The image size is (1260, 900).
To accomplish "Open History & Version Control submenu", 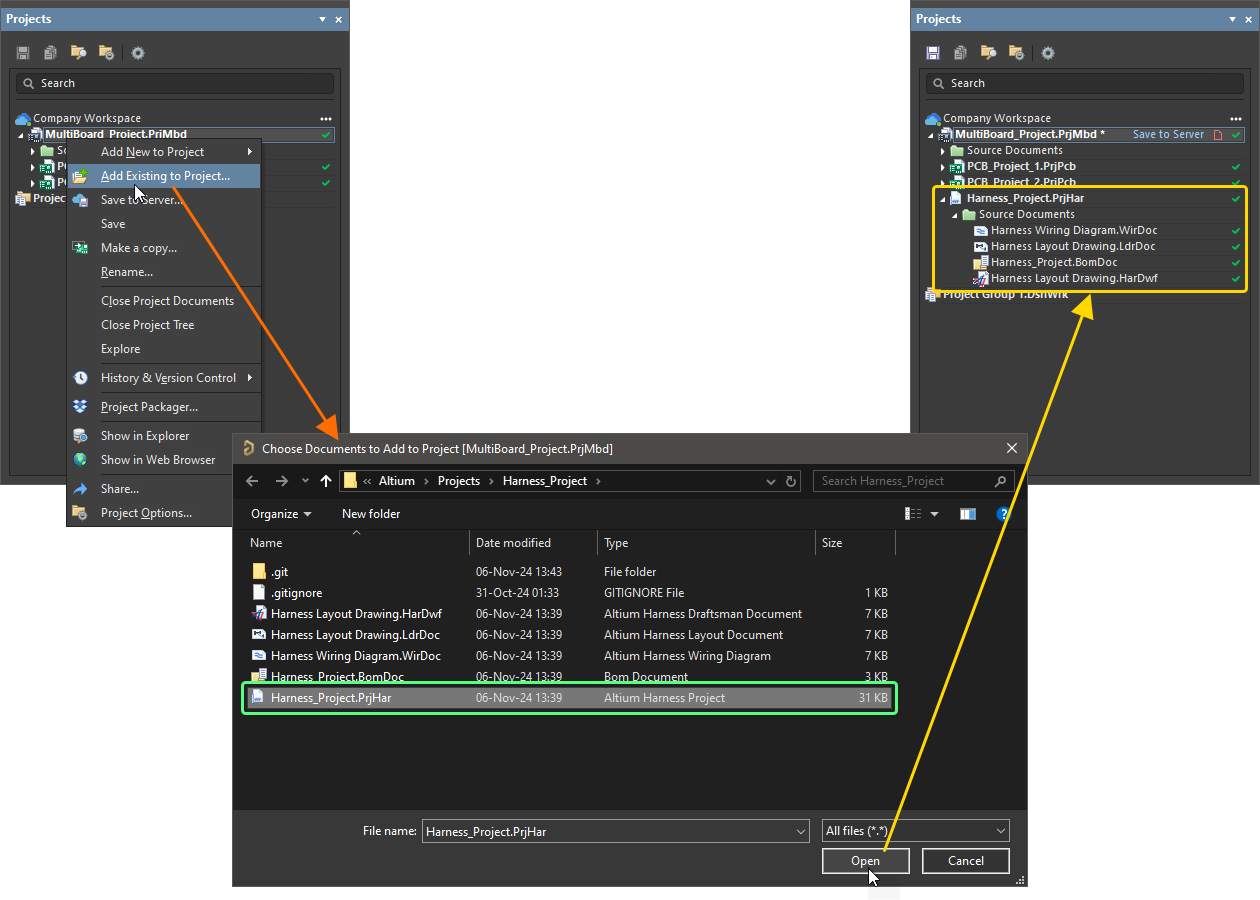I will (164, 378).
